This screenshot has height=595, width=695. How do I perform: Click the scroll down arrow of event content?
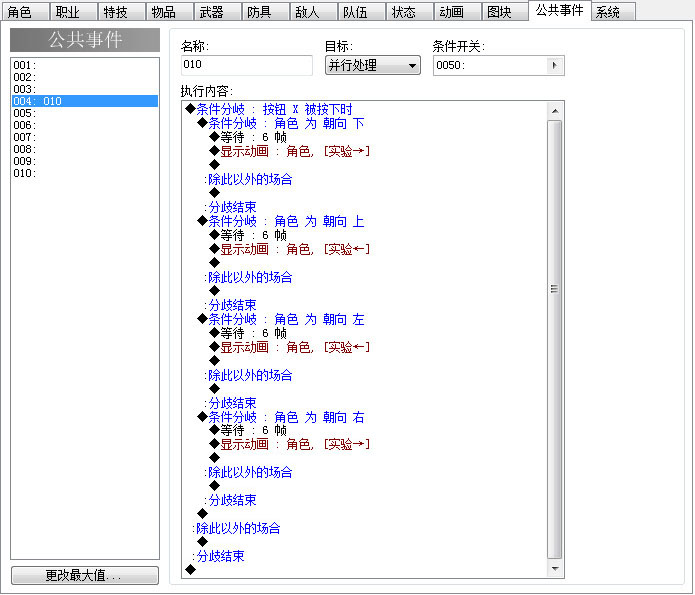[555, 568]
